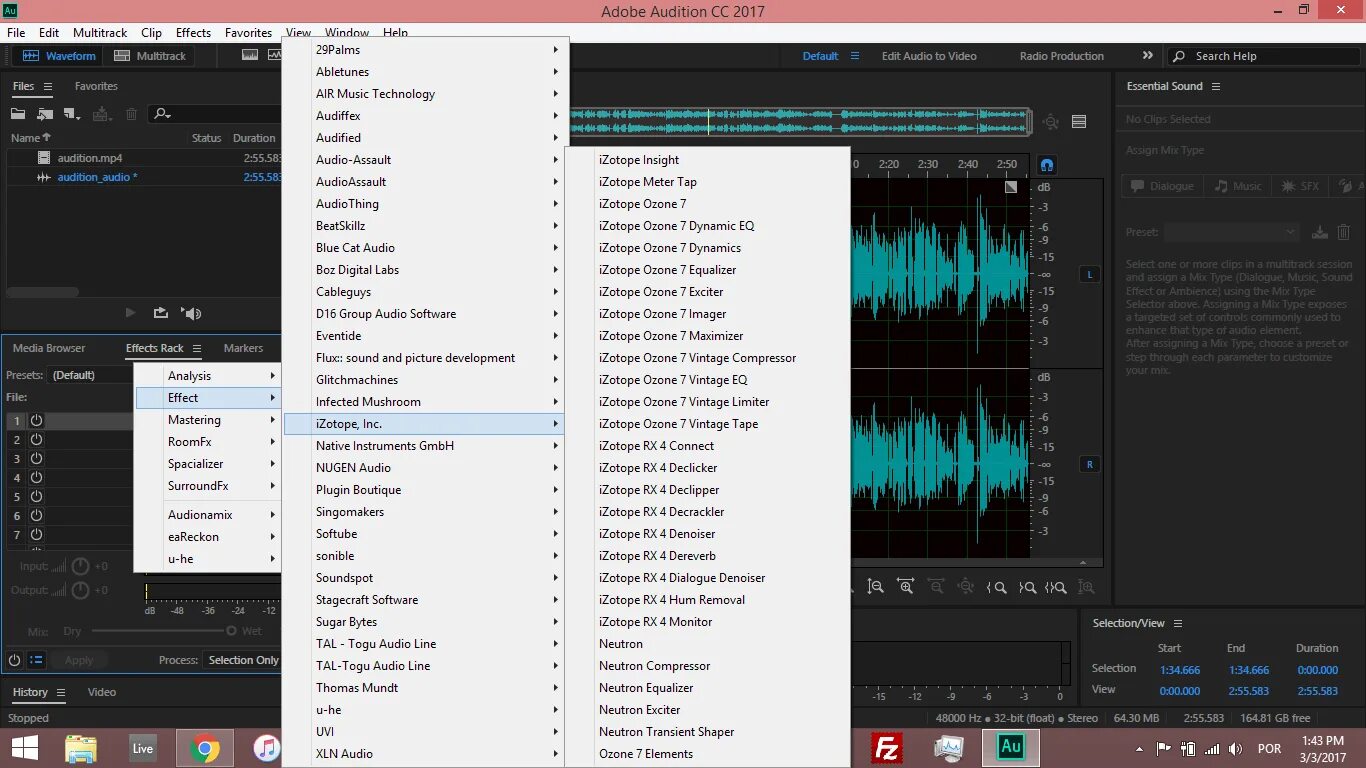Open Effects Rack panel menu icon
Image resolution: width=1366 pixels, height=768 pixels.
(x=197, y=348)
